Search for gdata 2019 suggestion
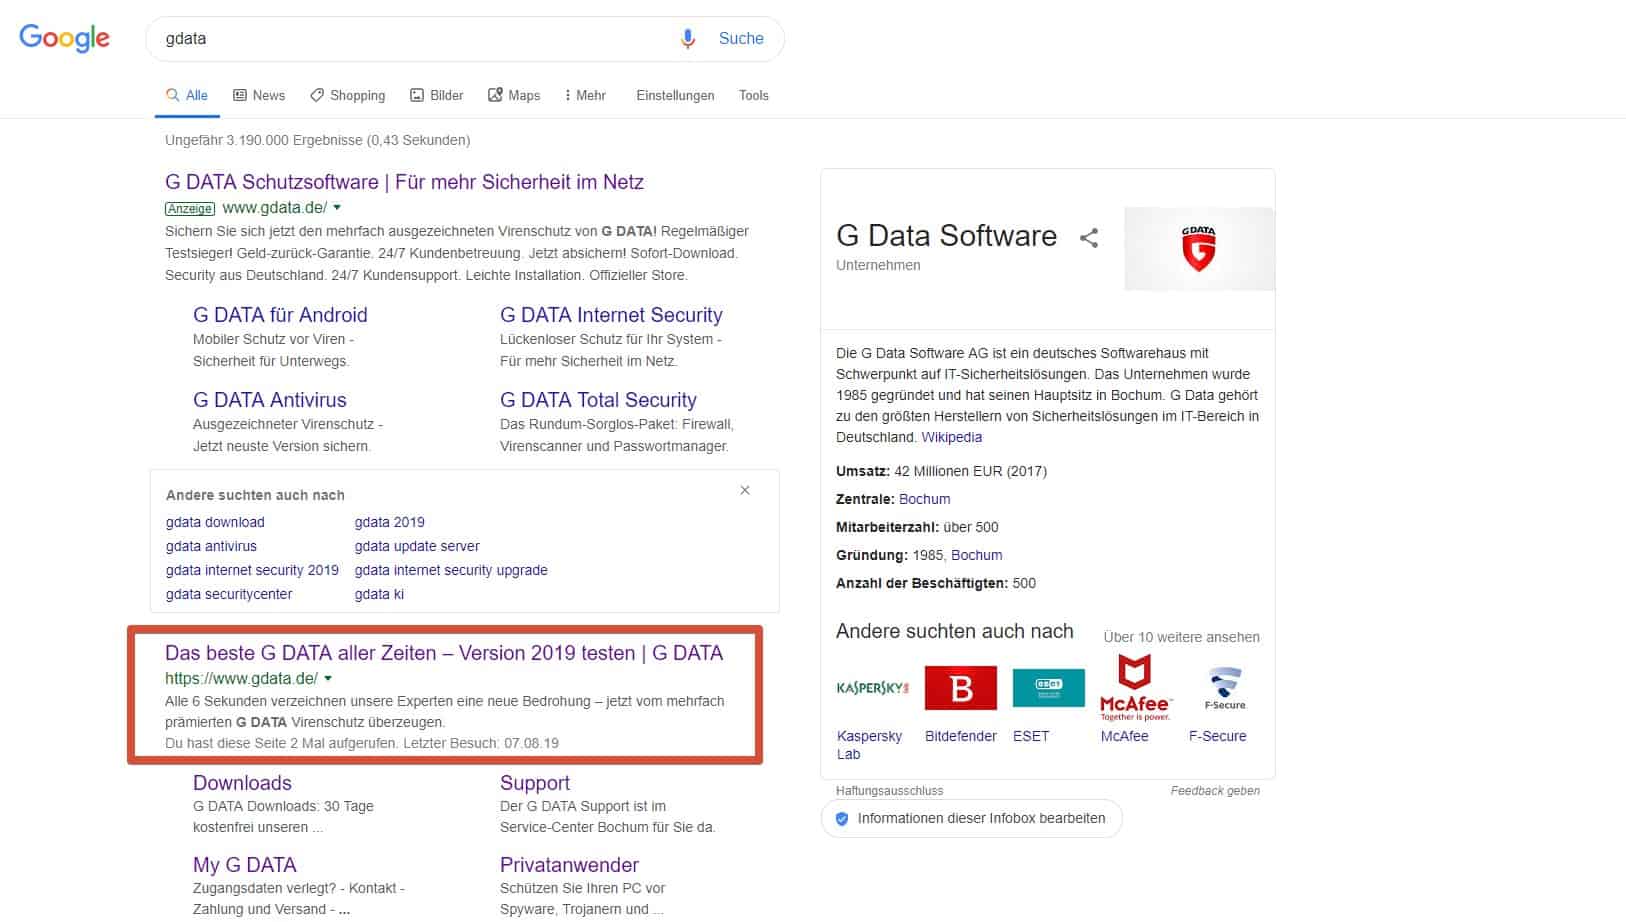This screenshot has height=922, width=1626. 390,522
